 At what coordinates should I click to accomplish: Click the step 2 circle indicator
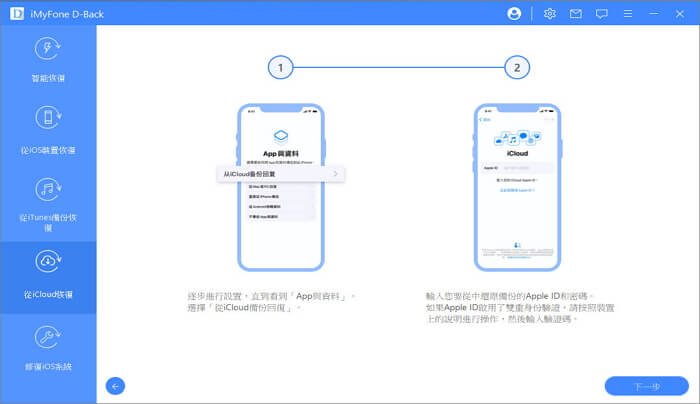[x=516, y=68]
